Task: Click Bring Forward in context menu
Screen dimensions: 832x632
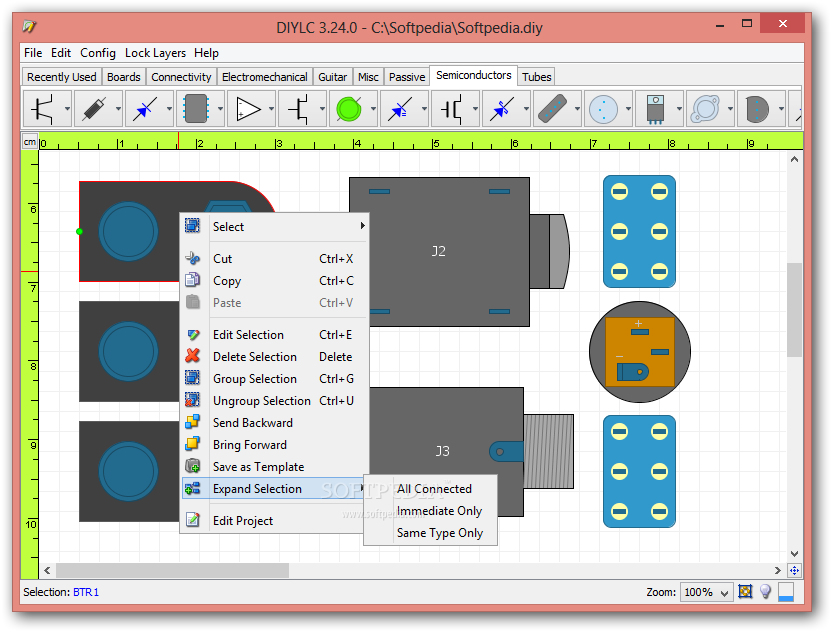Action: 274,445
